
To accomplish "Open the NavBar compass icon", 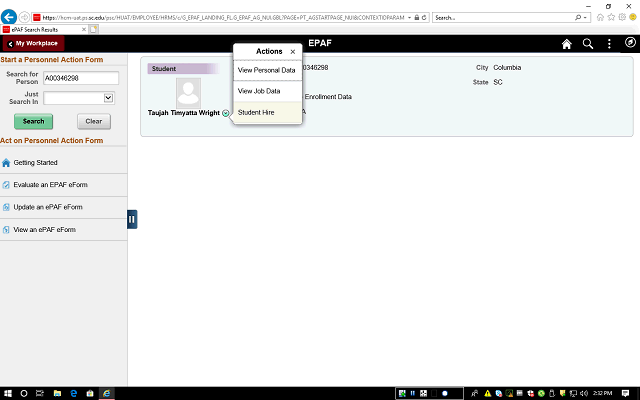I will (x=630, y=42).
